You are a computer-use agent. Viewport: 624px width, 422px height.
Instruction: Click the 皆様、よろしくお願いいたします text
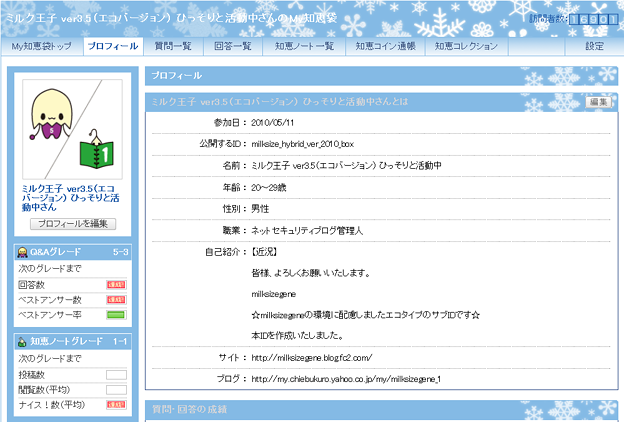311,273
